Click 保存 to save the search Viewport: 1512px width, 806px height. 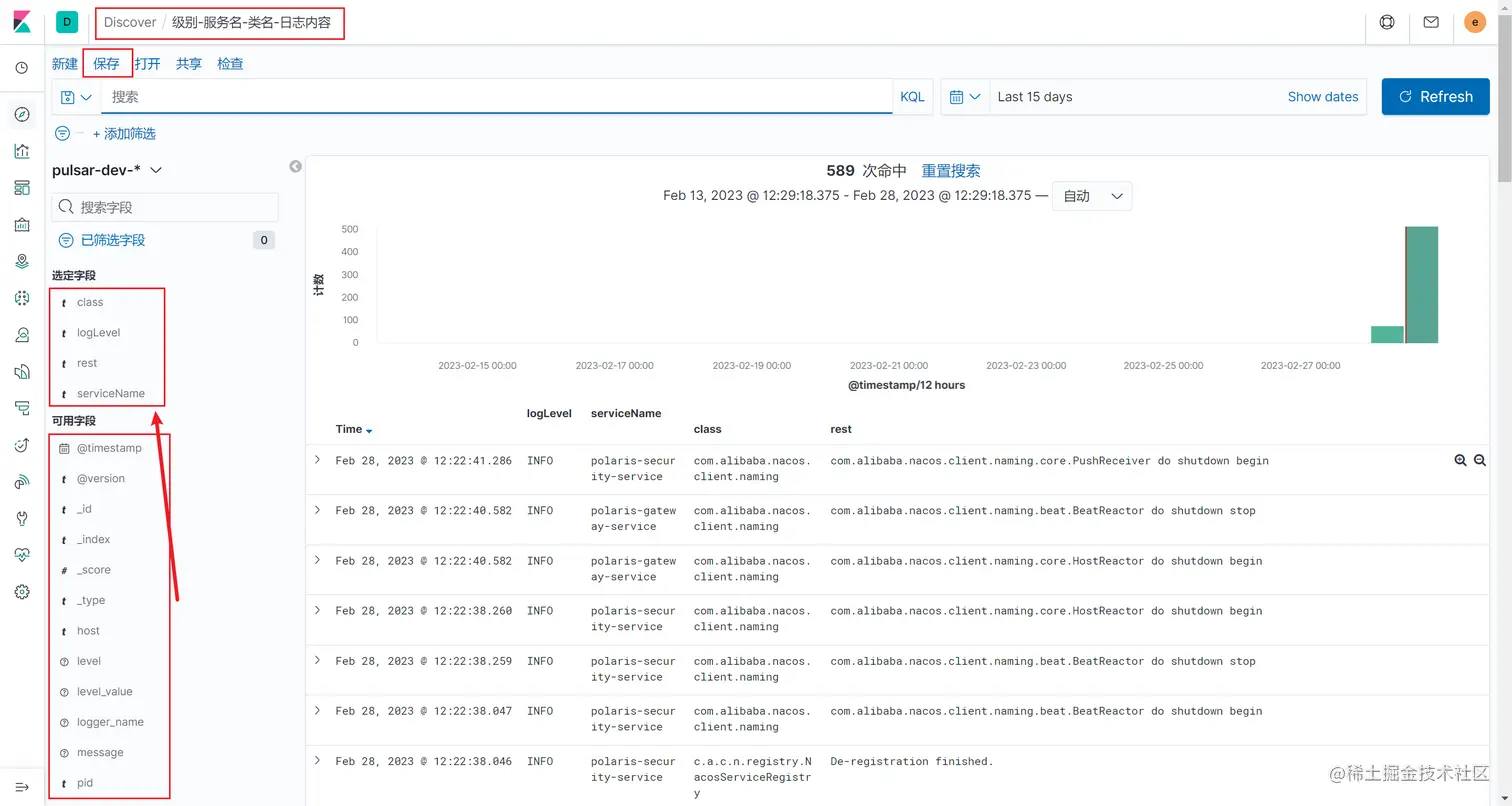tap(106, 63)
